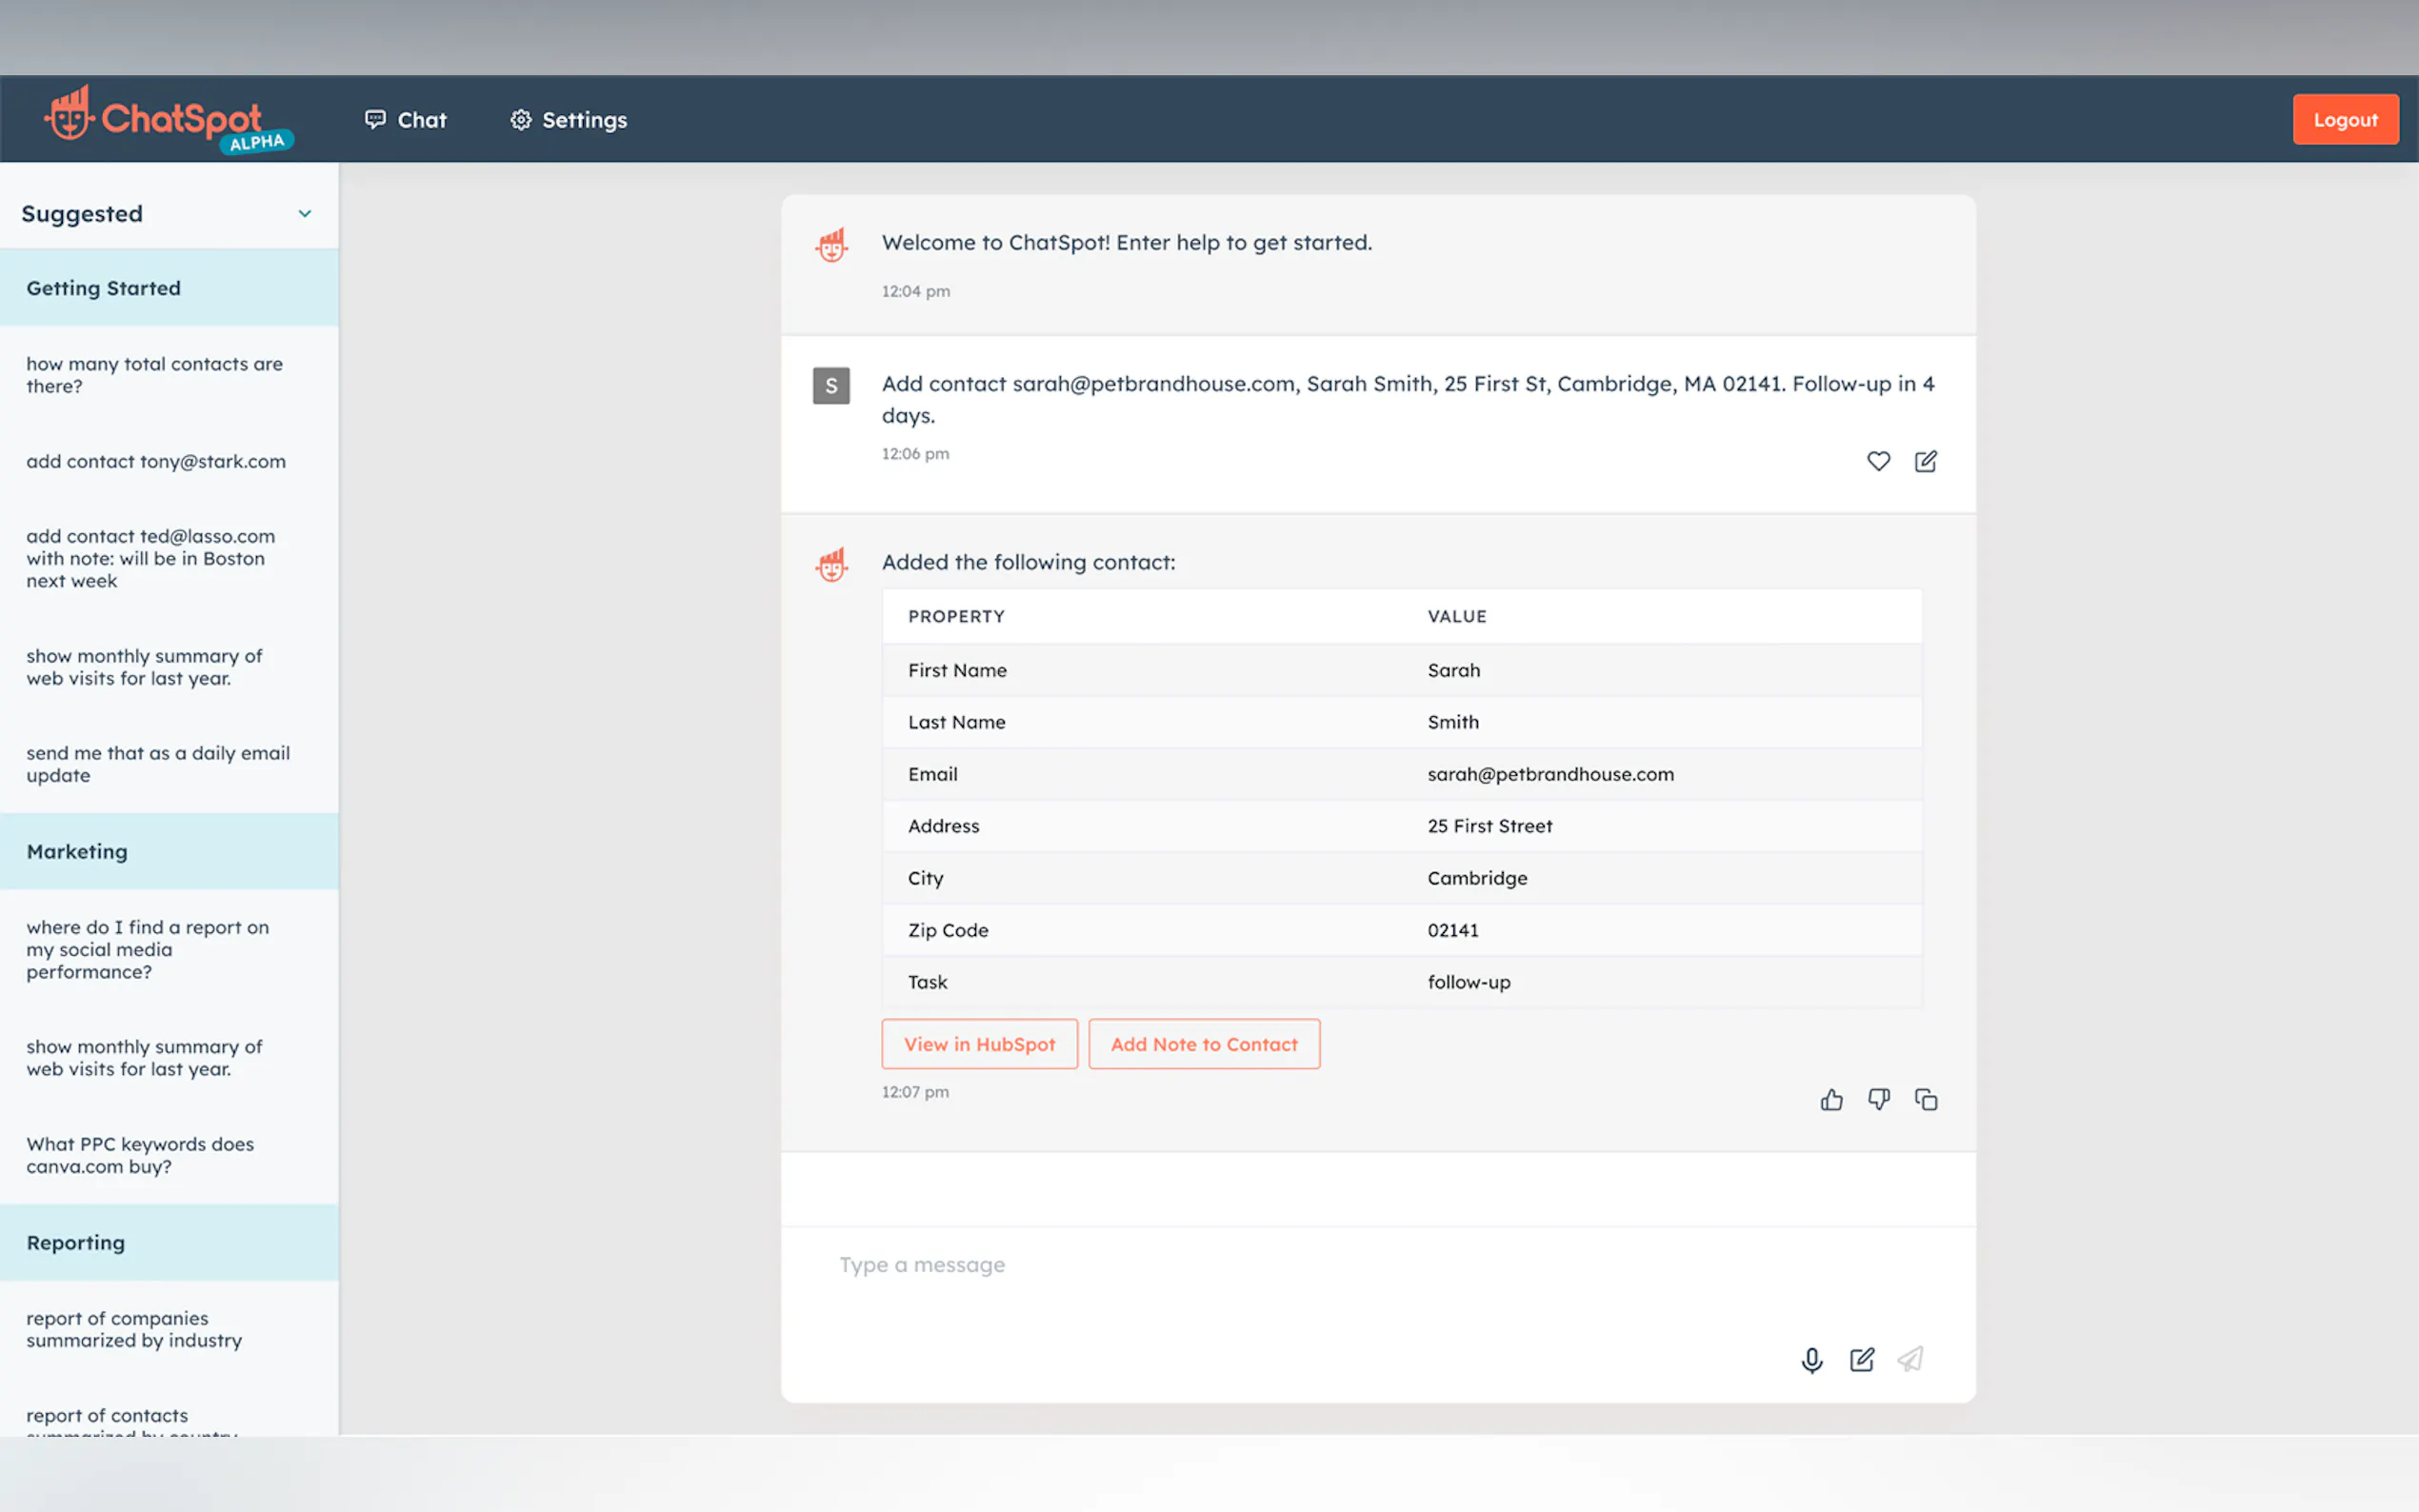This screenshot has height=1512, width=2419.
Task: Open the Chat tab
Action: 406,120
